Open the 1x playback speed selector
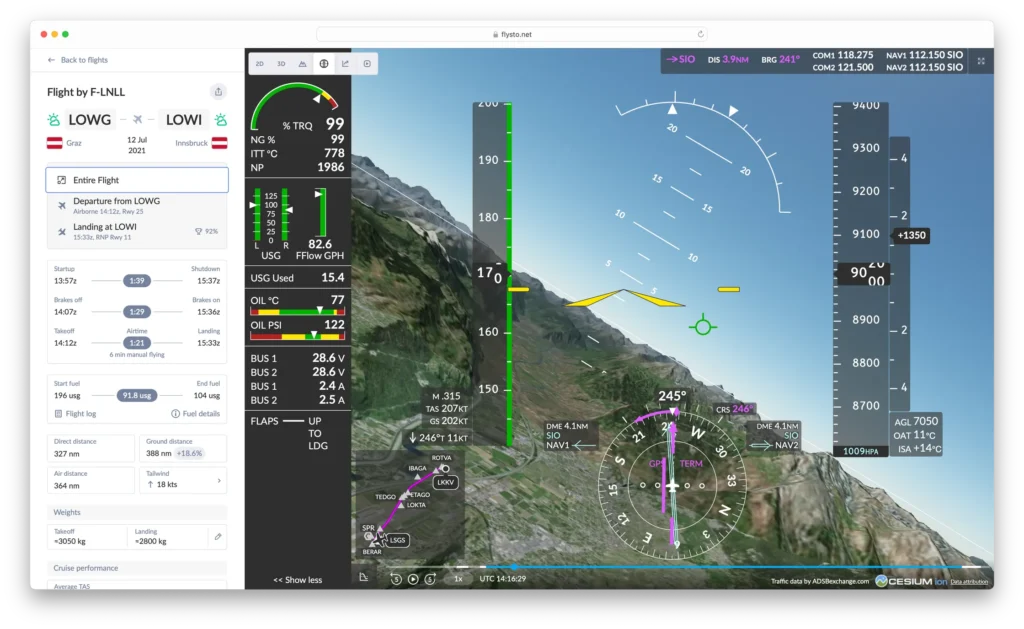 click(458, 578)
